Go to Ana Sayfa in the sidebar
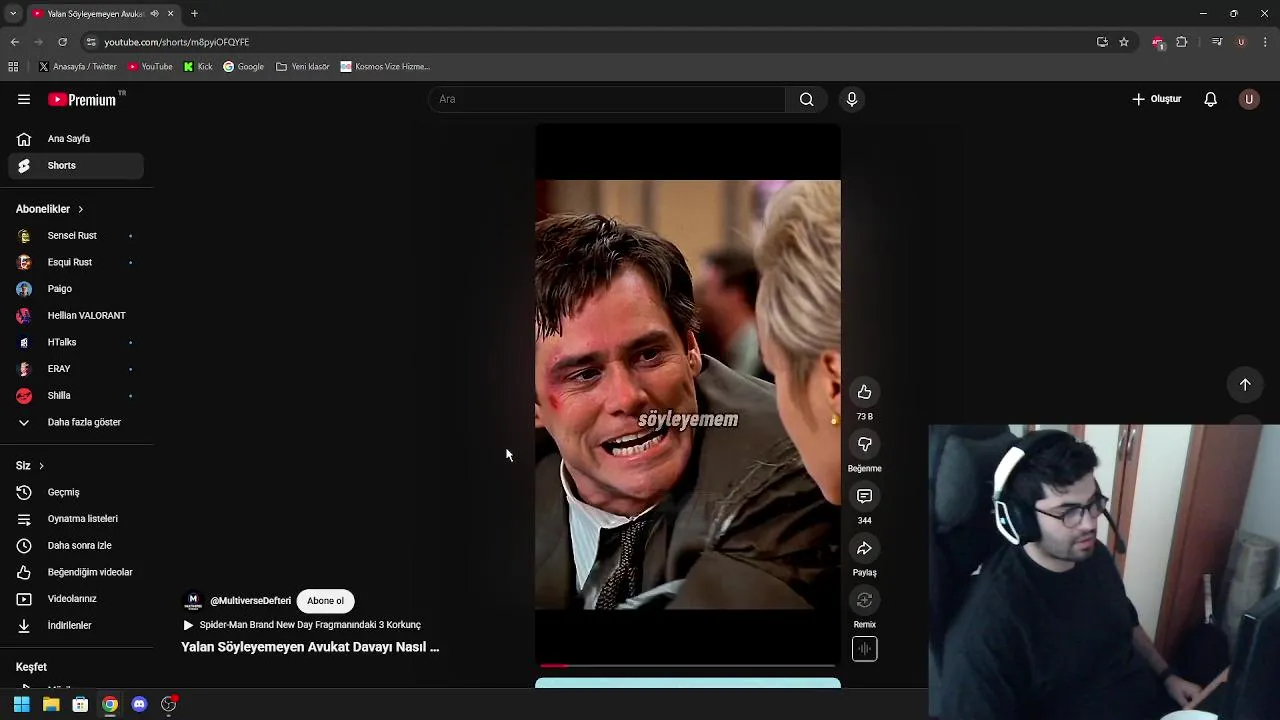Screen dimensions: 1280x720 point(76,139)
